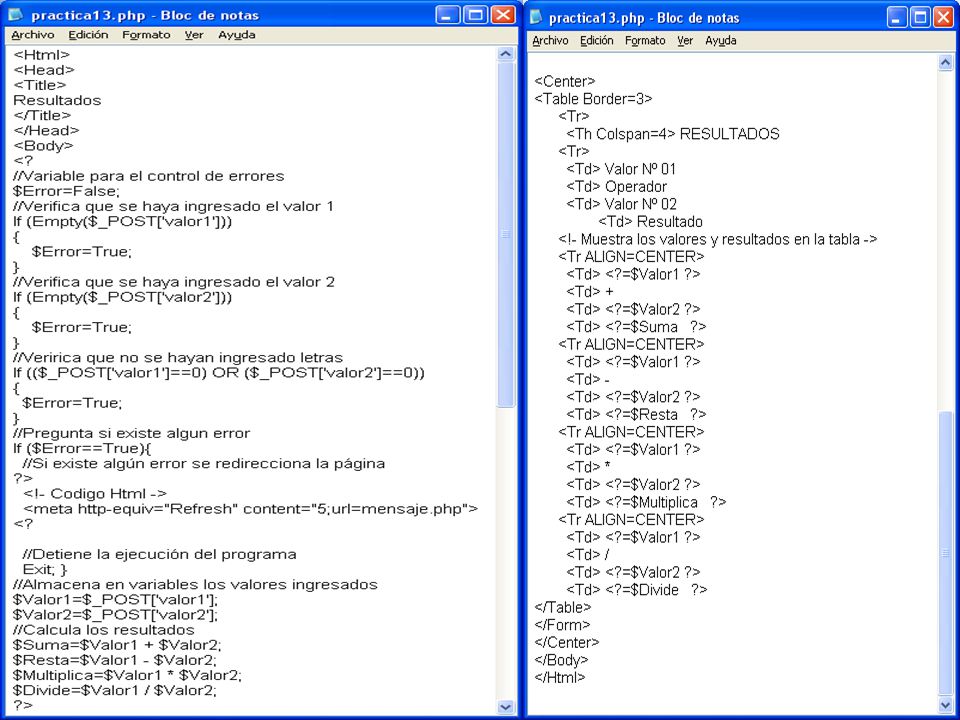Click the scrollbar thumb in right window
The width and height of the screenshot is (960, 720).
pos(945,553)
